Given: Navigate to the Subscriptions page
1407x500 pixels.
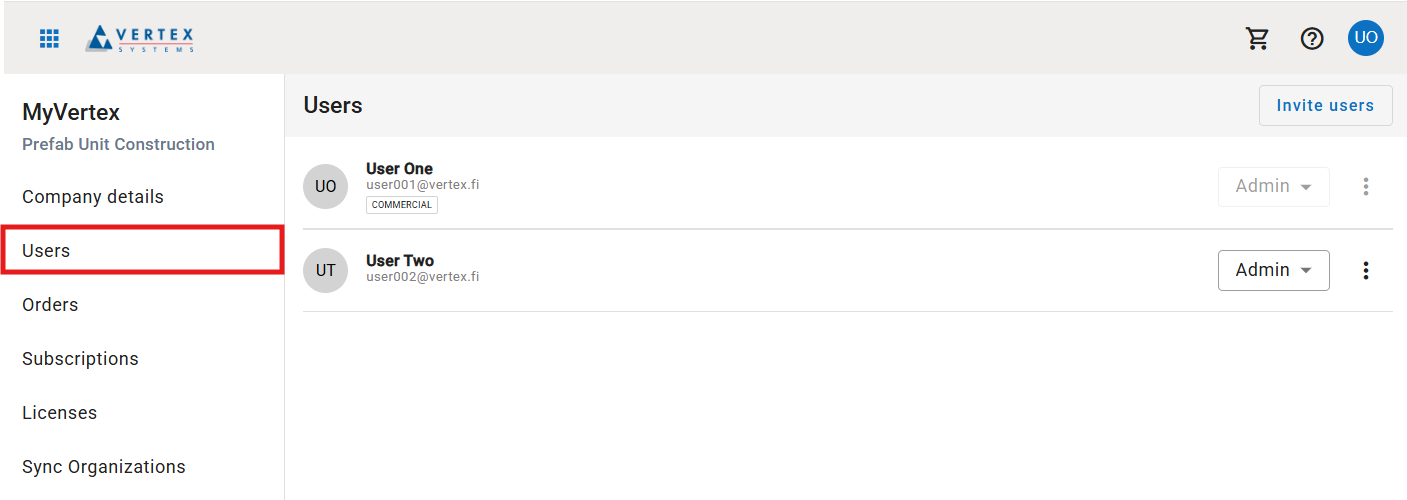Looking at the screenshot, I should click(80, 359).
